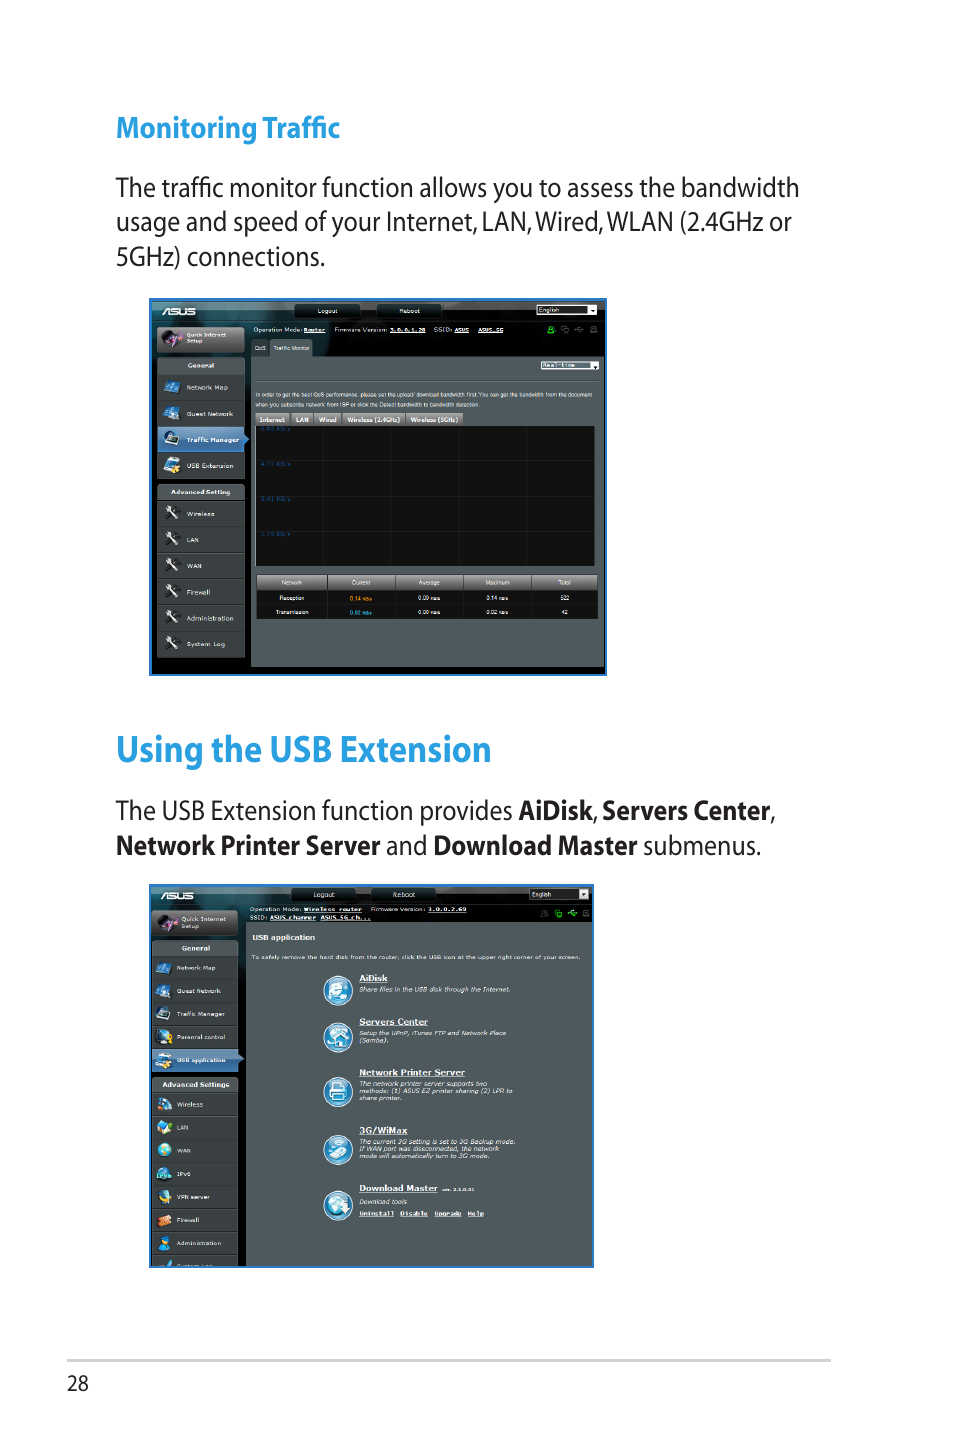Click the Network Printer Server round icon
This screenshot has height=1438, width=954.
point(338,1091)
